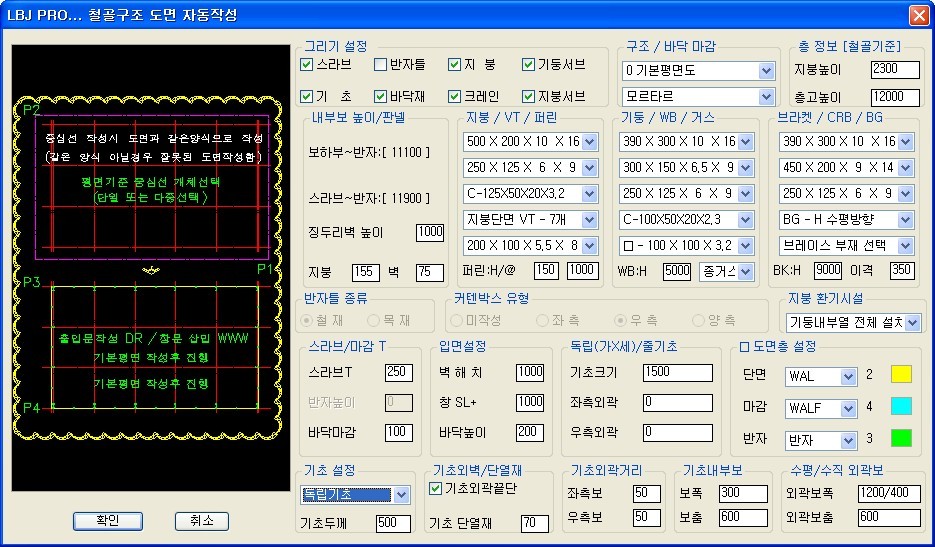Enable the 반자틀 checkbox
Image resolution: width=935 pixels, height=547 pixels.
click(381, 65)
